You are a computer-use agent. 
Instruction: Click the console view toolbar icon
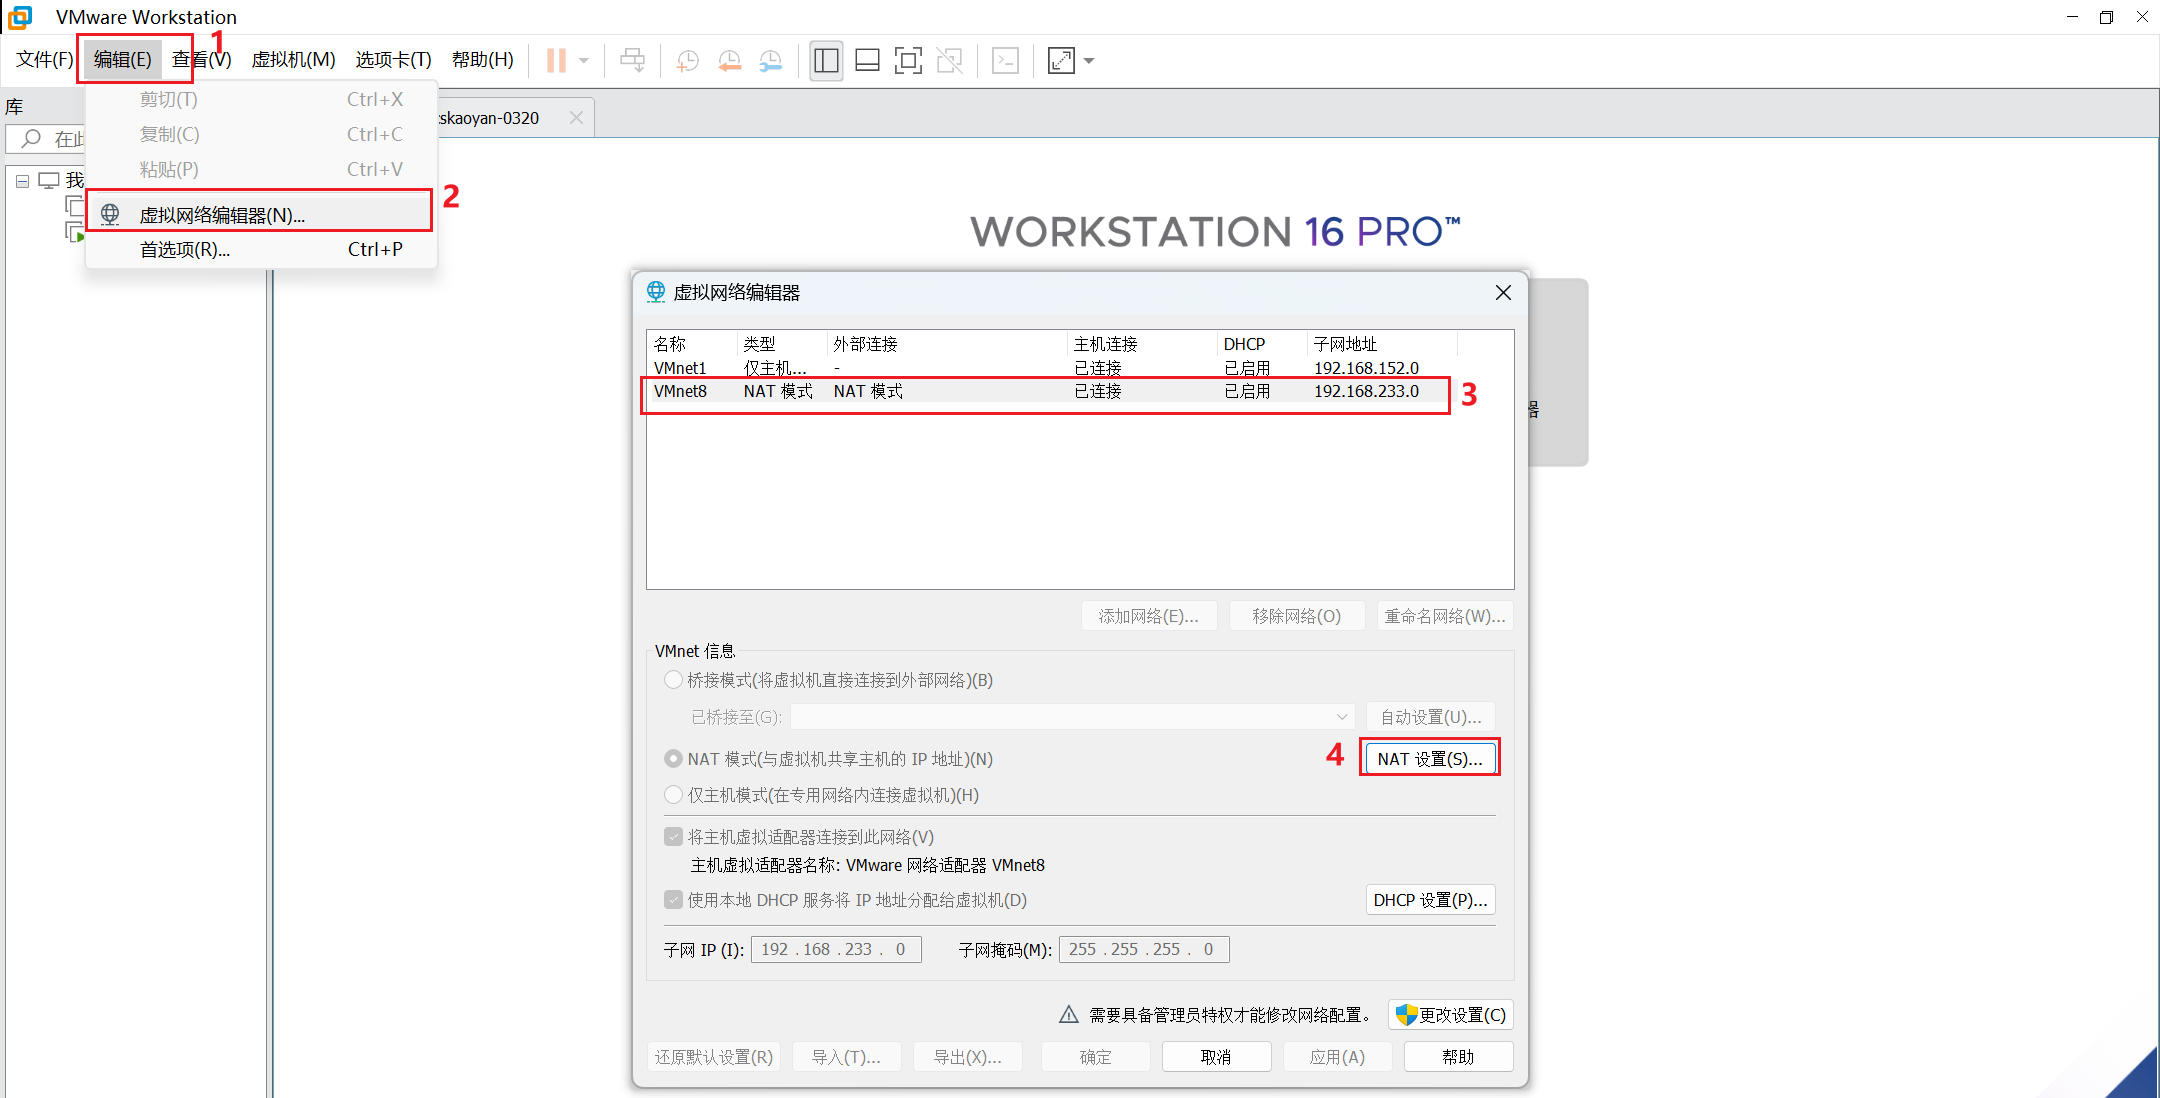(x=1005, y=61)
